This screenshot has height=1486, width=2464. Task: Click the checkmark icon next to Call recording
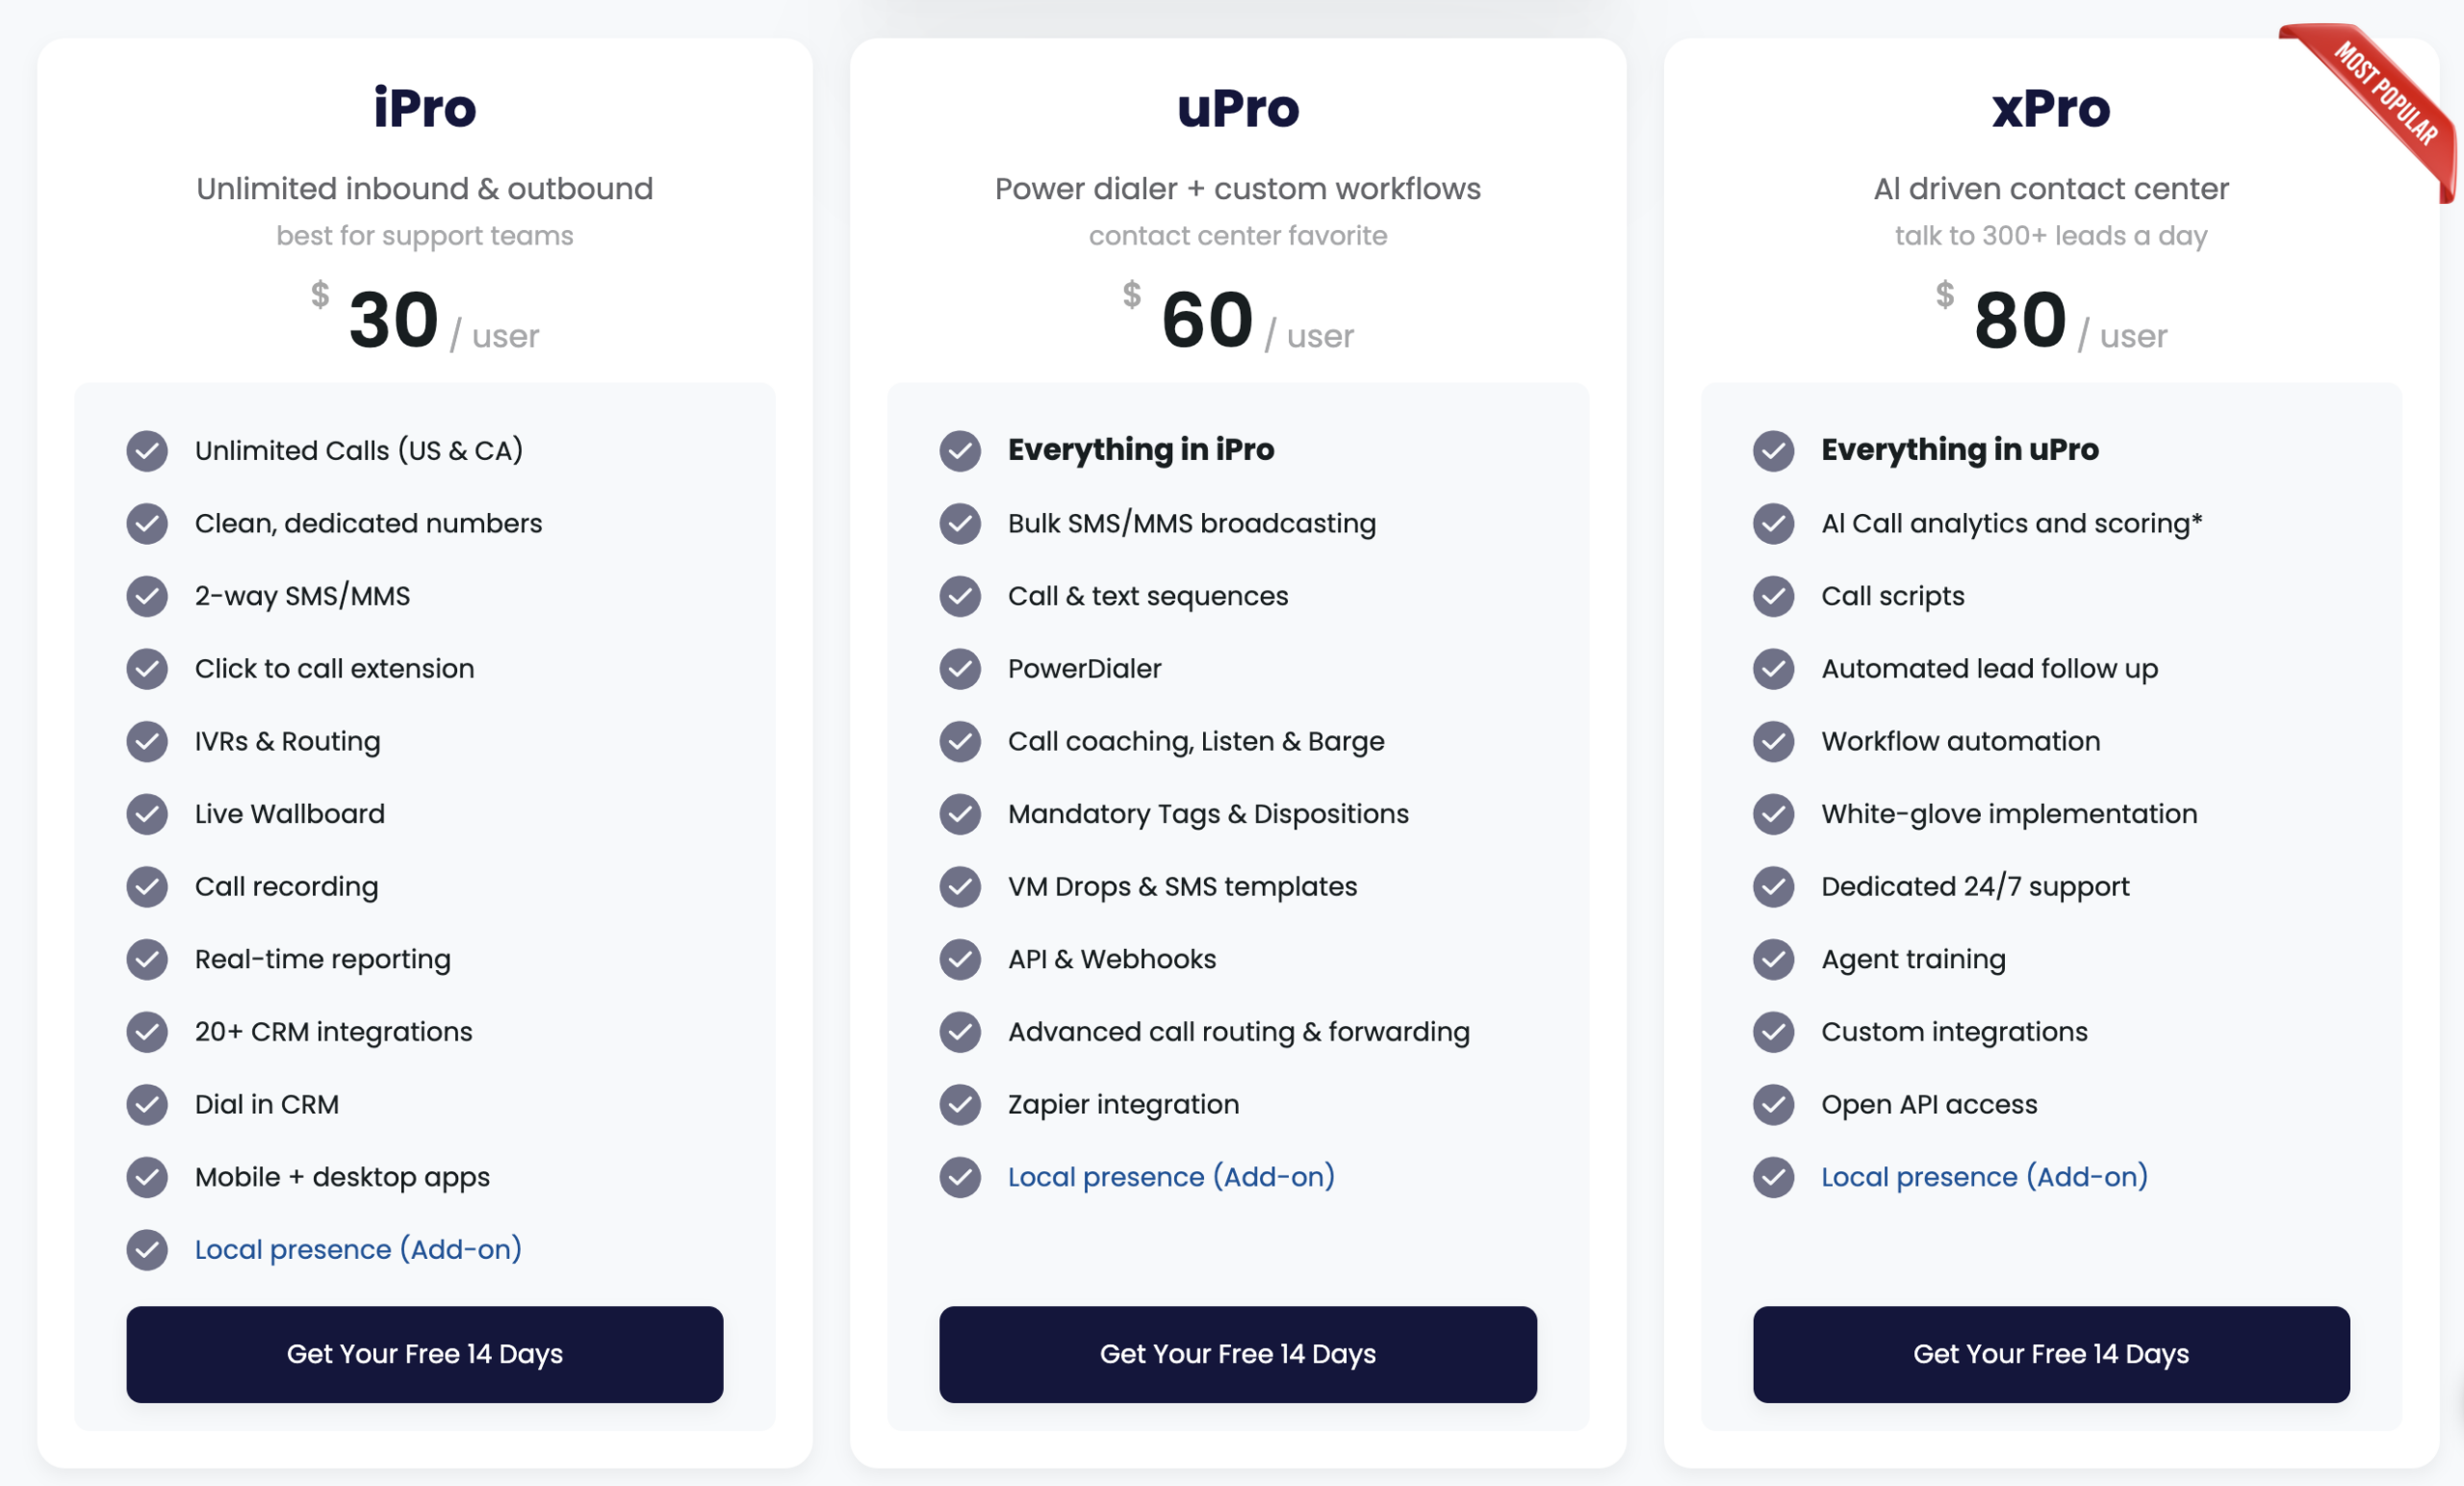[x=147, y=887]
